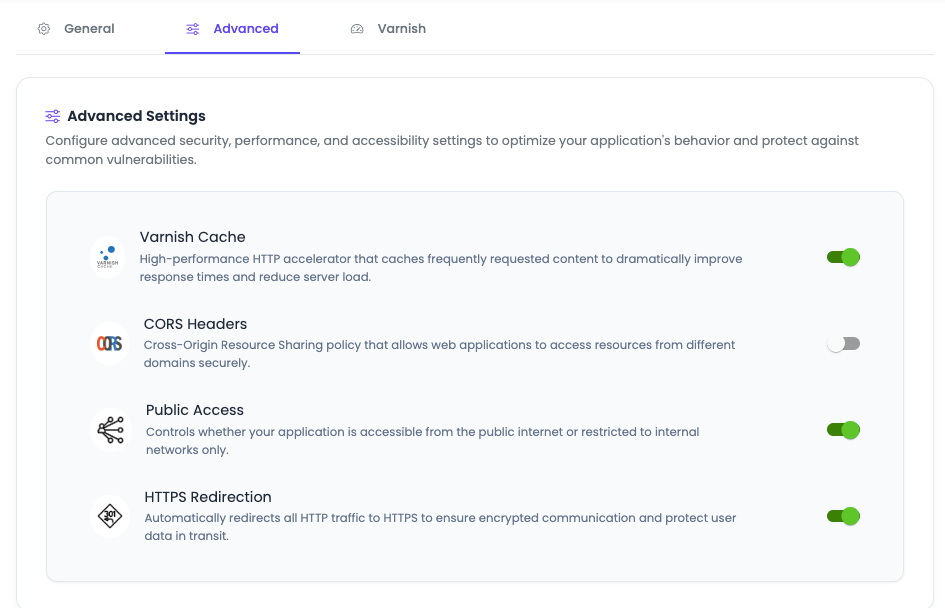Viewport: 945px width, 608px height.
Task: Click the Public Access network icon
Action: coord(108,430)
